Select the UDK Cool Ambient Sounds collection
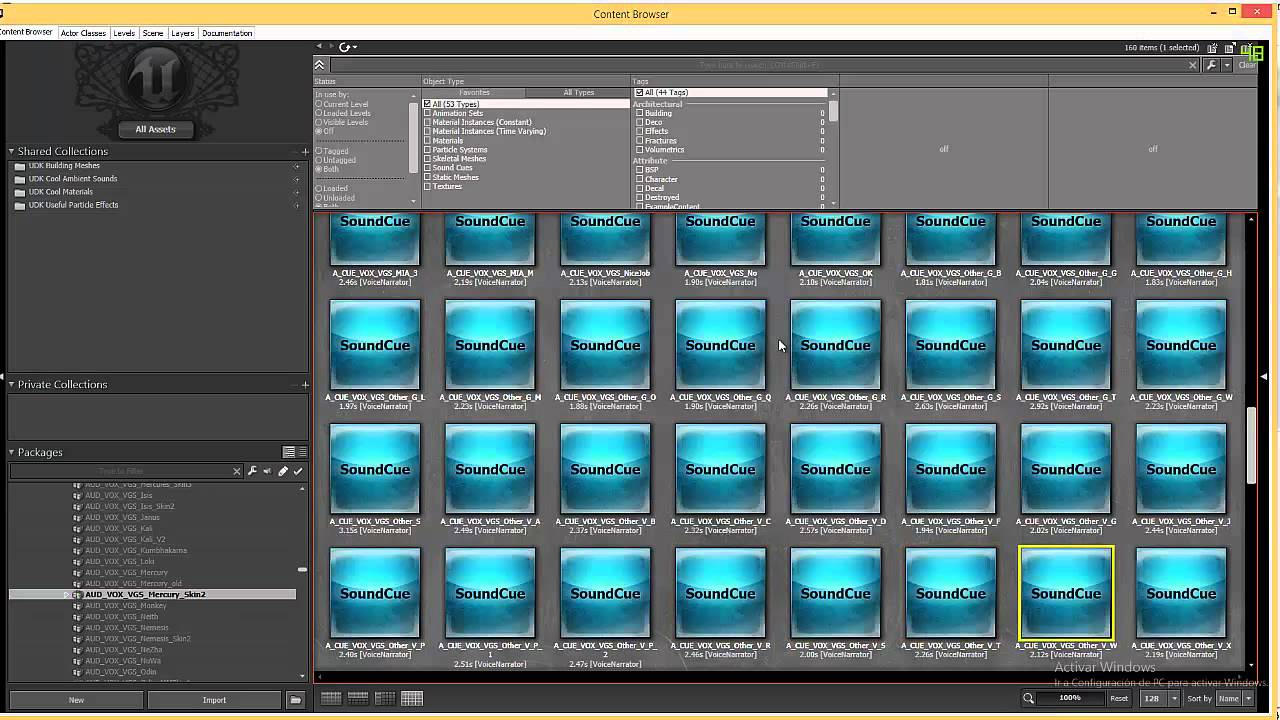 [73, 179]
